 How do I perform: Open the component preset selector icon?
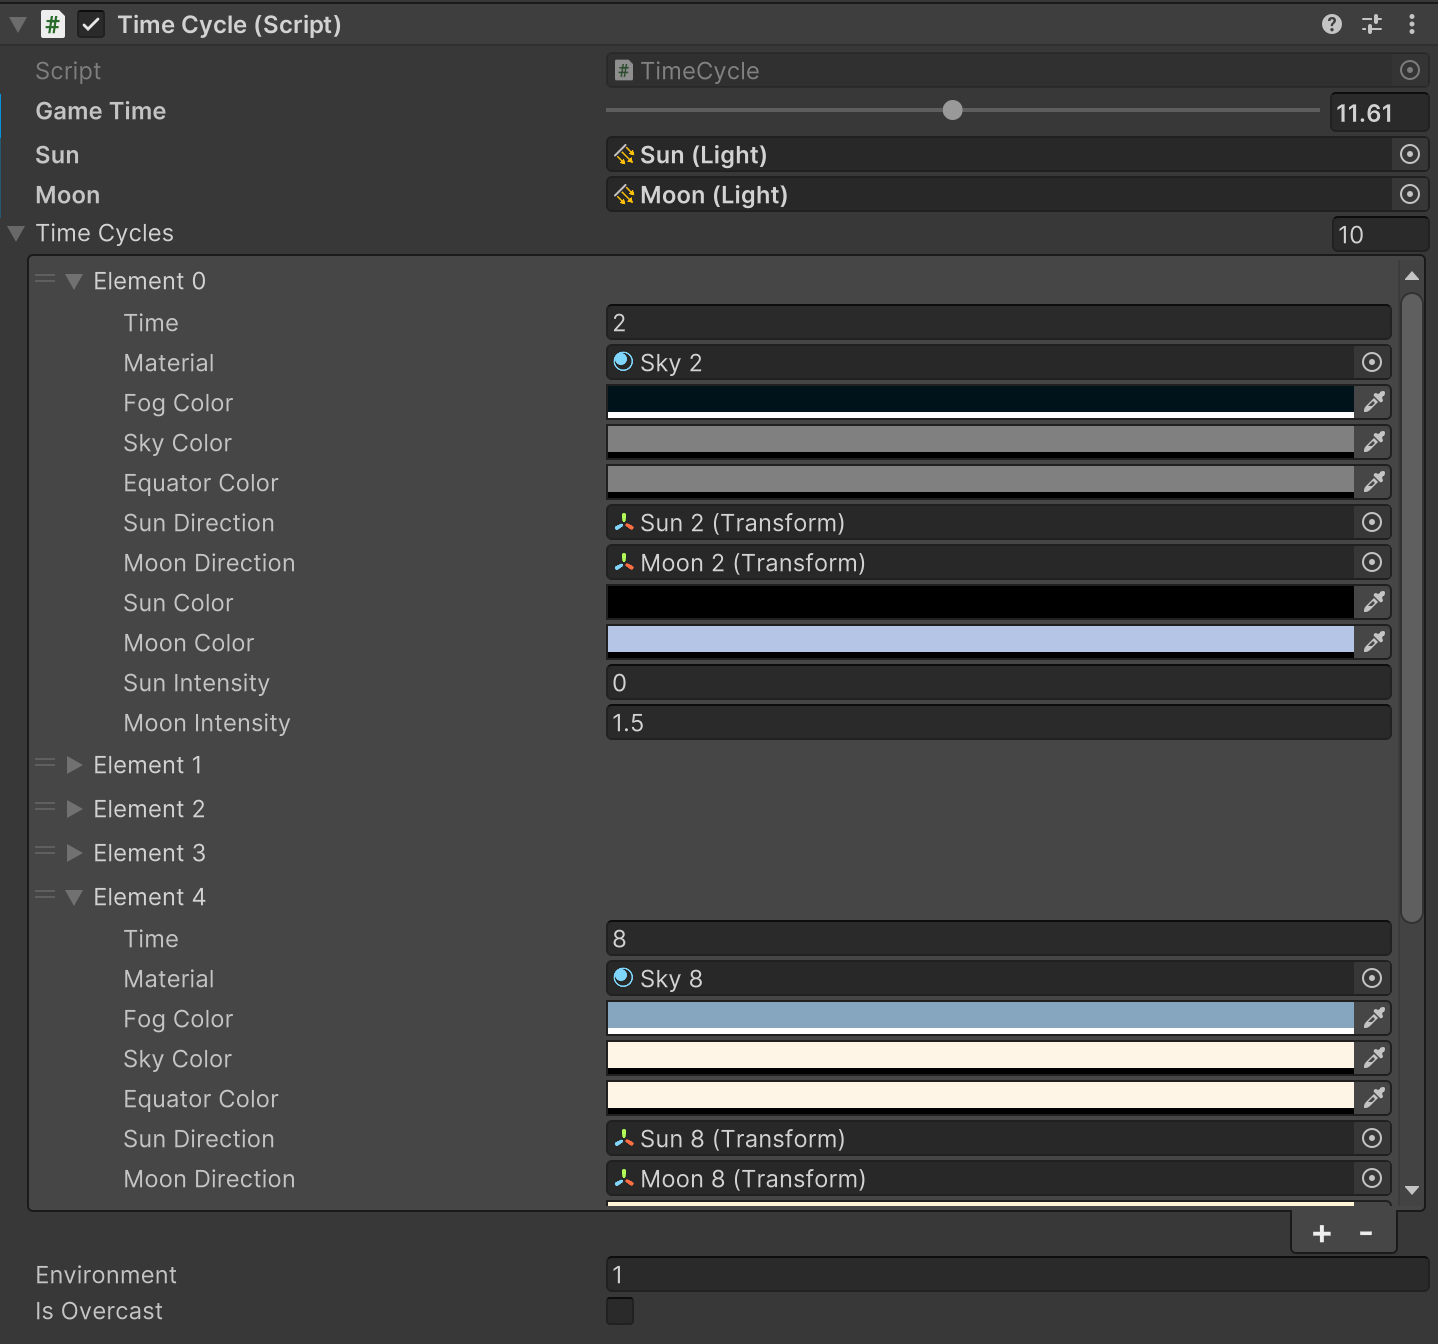pos(1372,24)
